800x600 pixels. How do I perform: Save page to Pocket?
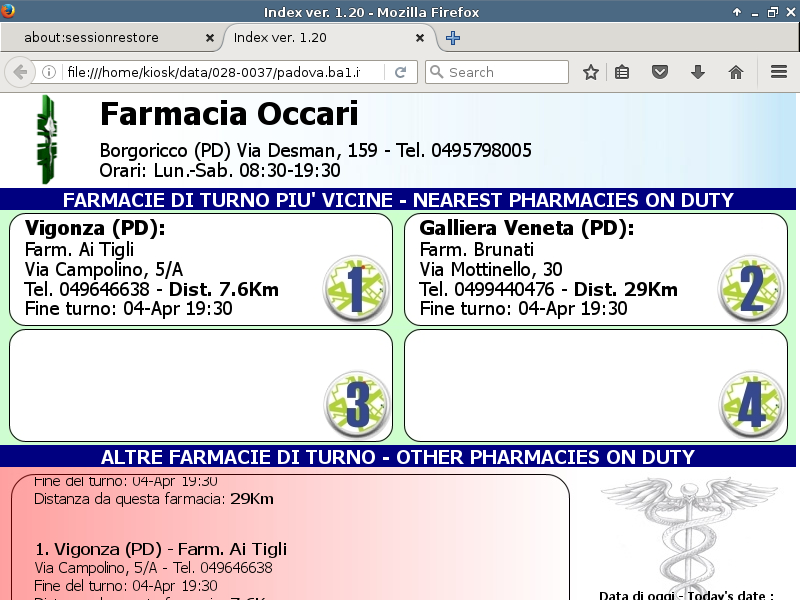(x=660, y=72)
